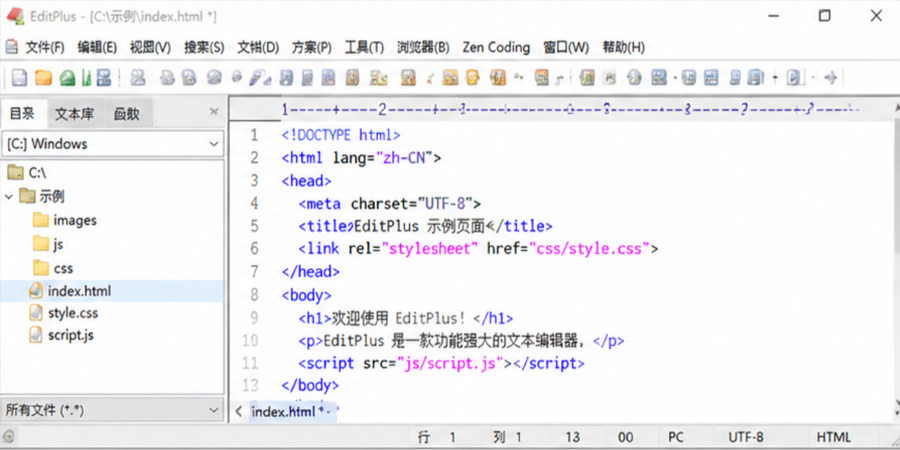900x450 pixels.
Task: Open the [C:] Windows drive dropdown
Action: coord(112,143)
